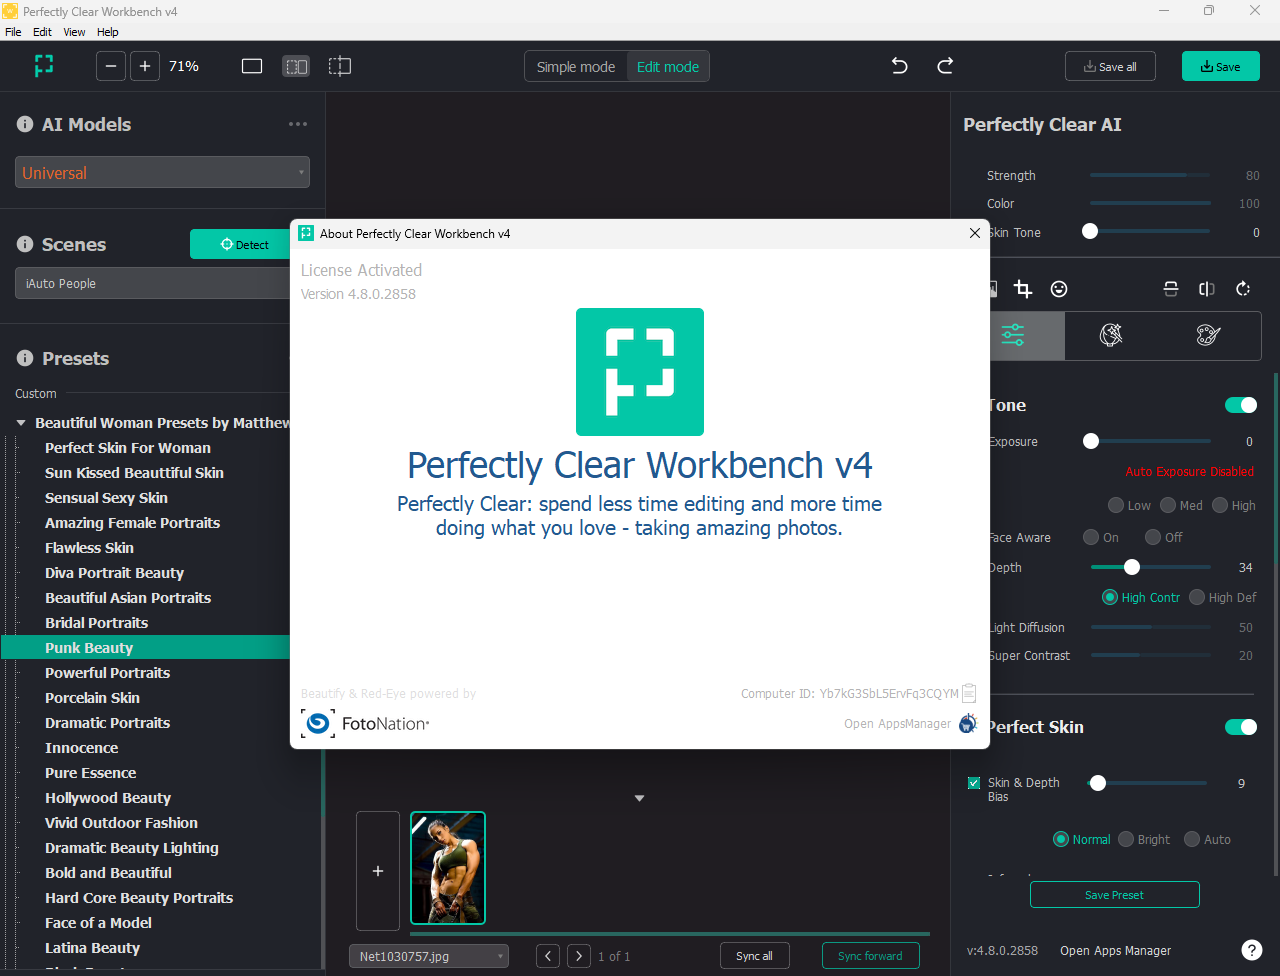The width and height of the screenshot is (1280, 976).
Task: Select the Med radio option
Action: (x=1168, y=505)
